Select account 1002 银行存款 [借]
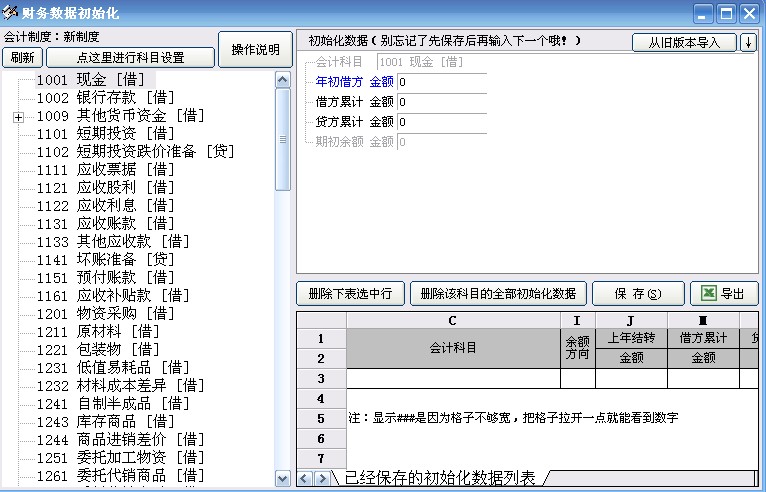 [106, 98]
